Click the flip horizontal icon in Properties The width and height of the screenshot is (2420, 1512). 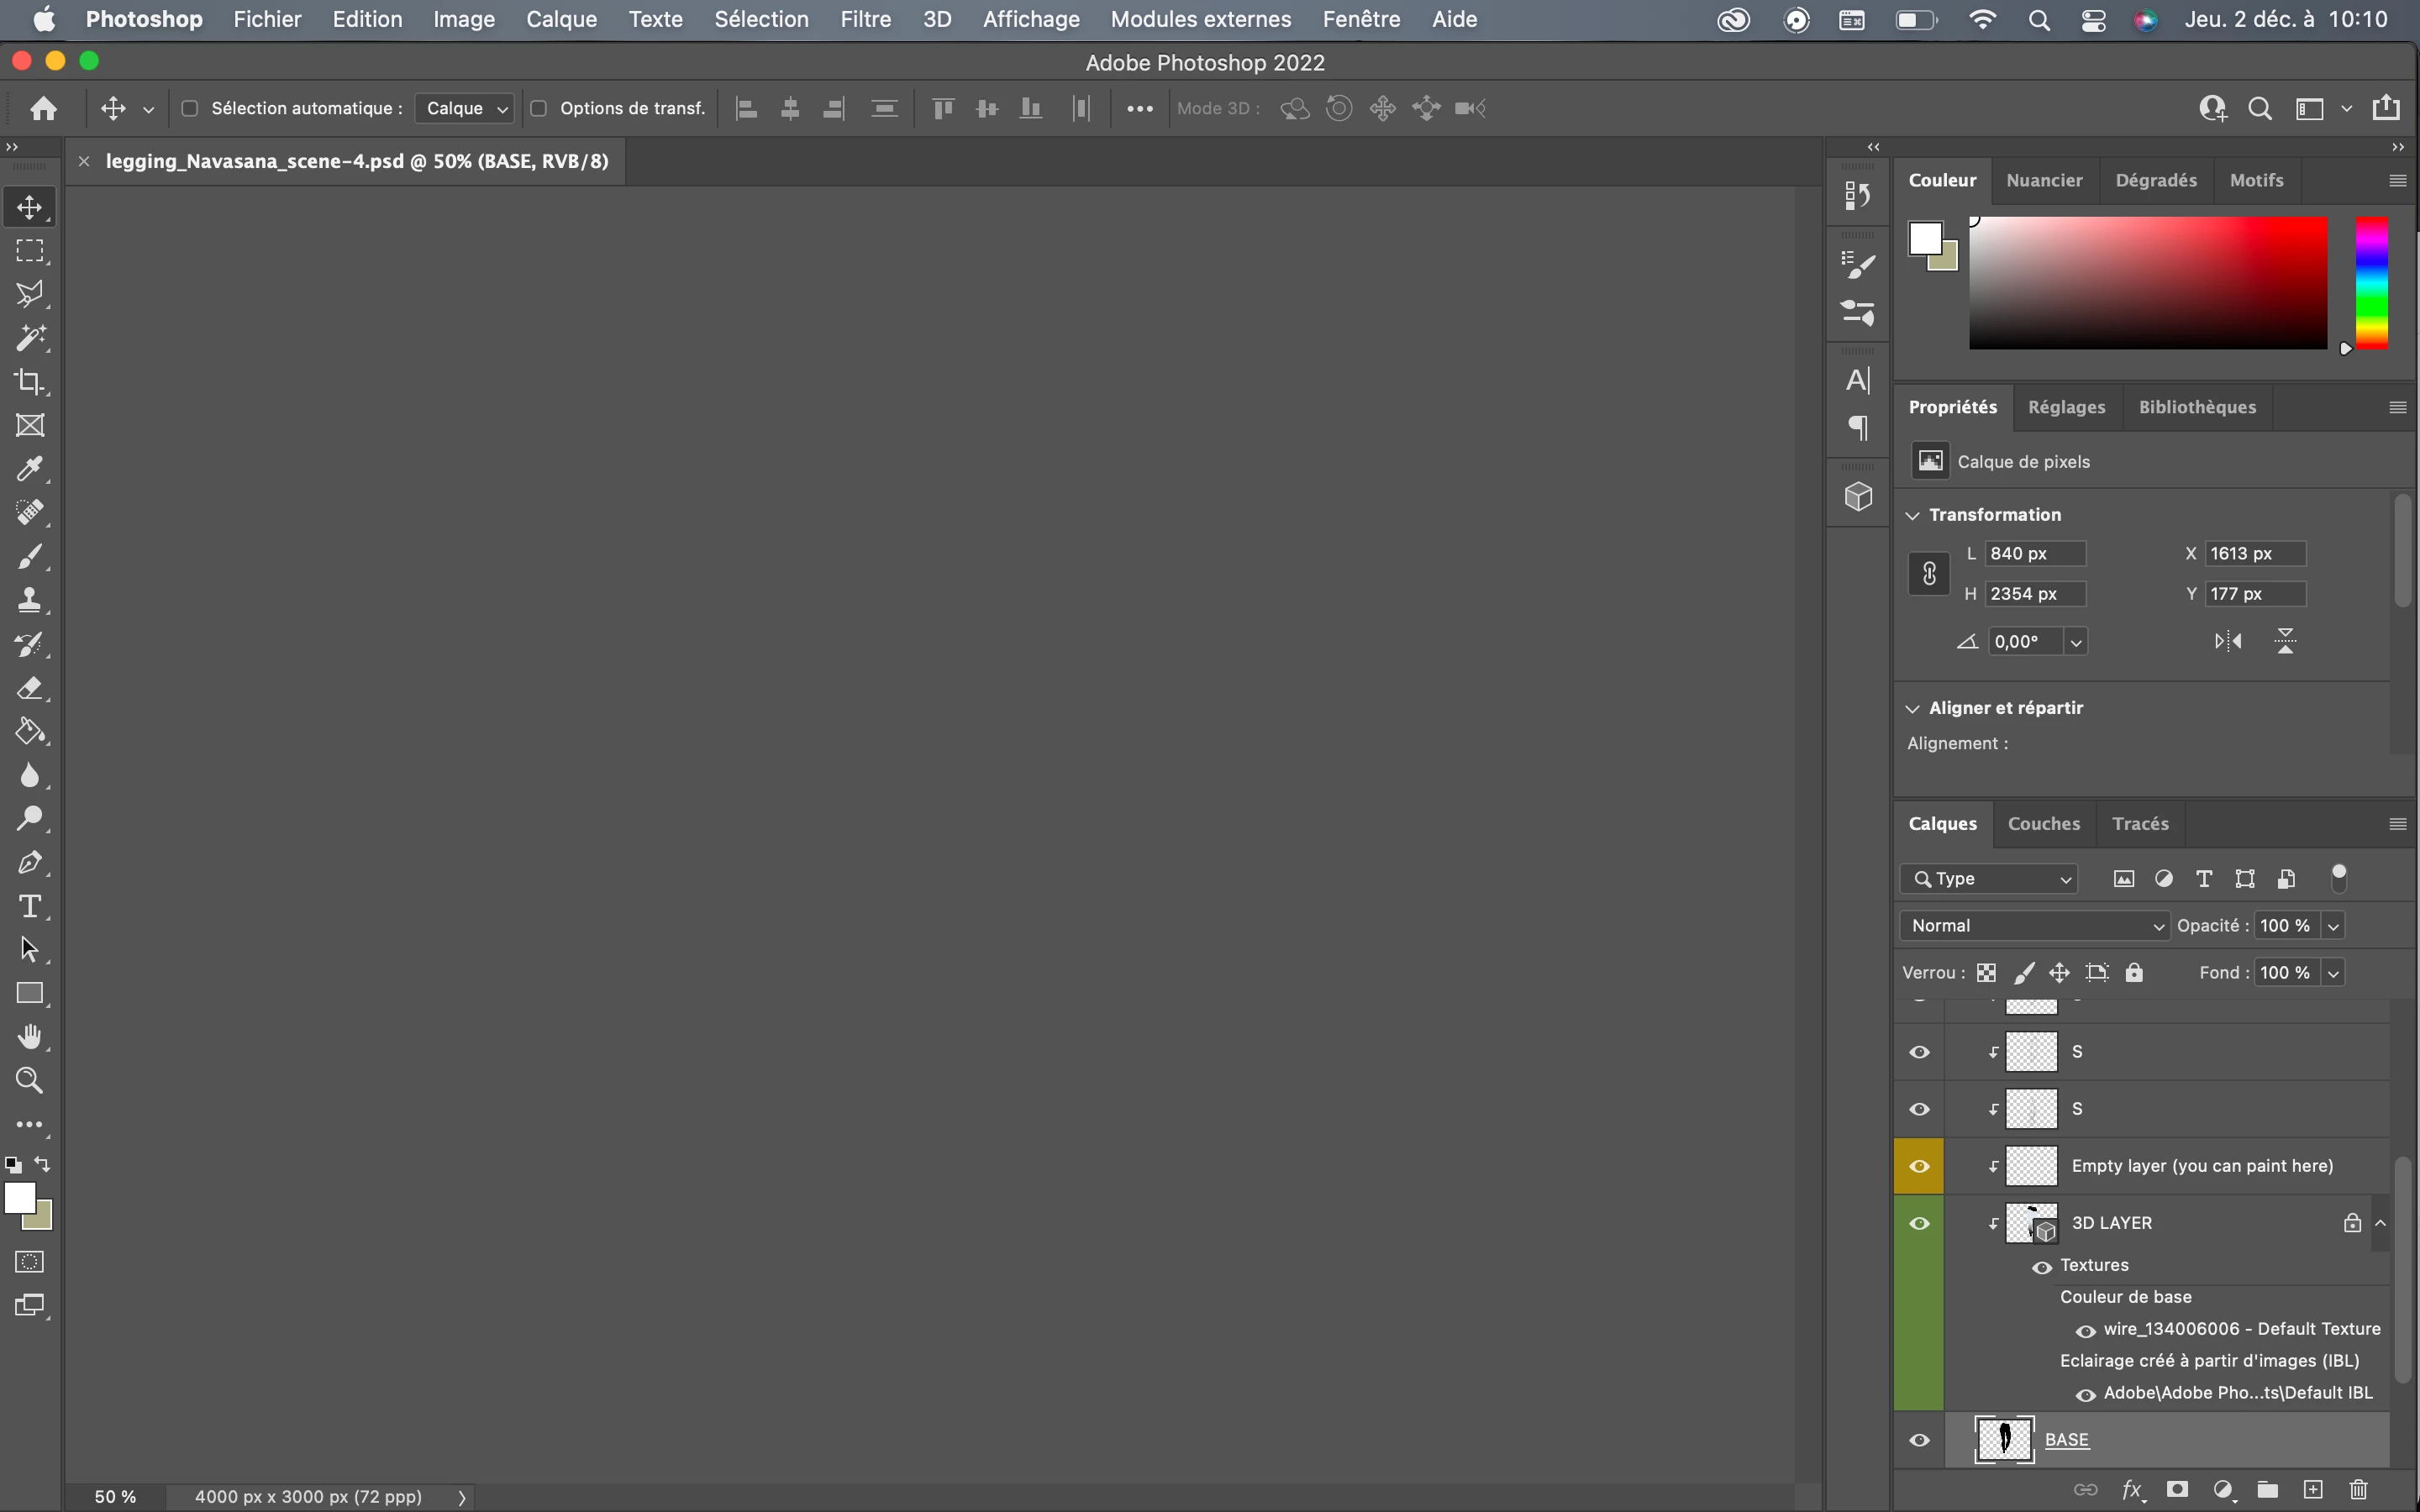click(2228, 641)
